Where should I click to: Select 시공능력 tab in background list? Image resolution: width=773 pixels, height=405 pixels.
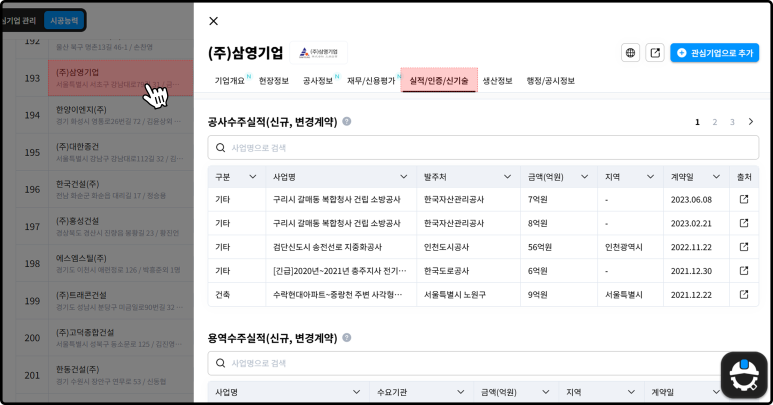(x=64, y=21)
